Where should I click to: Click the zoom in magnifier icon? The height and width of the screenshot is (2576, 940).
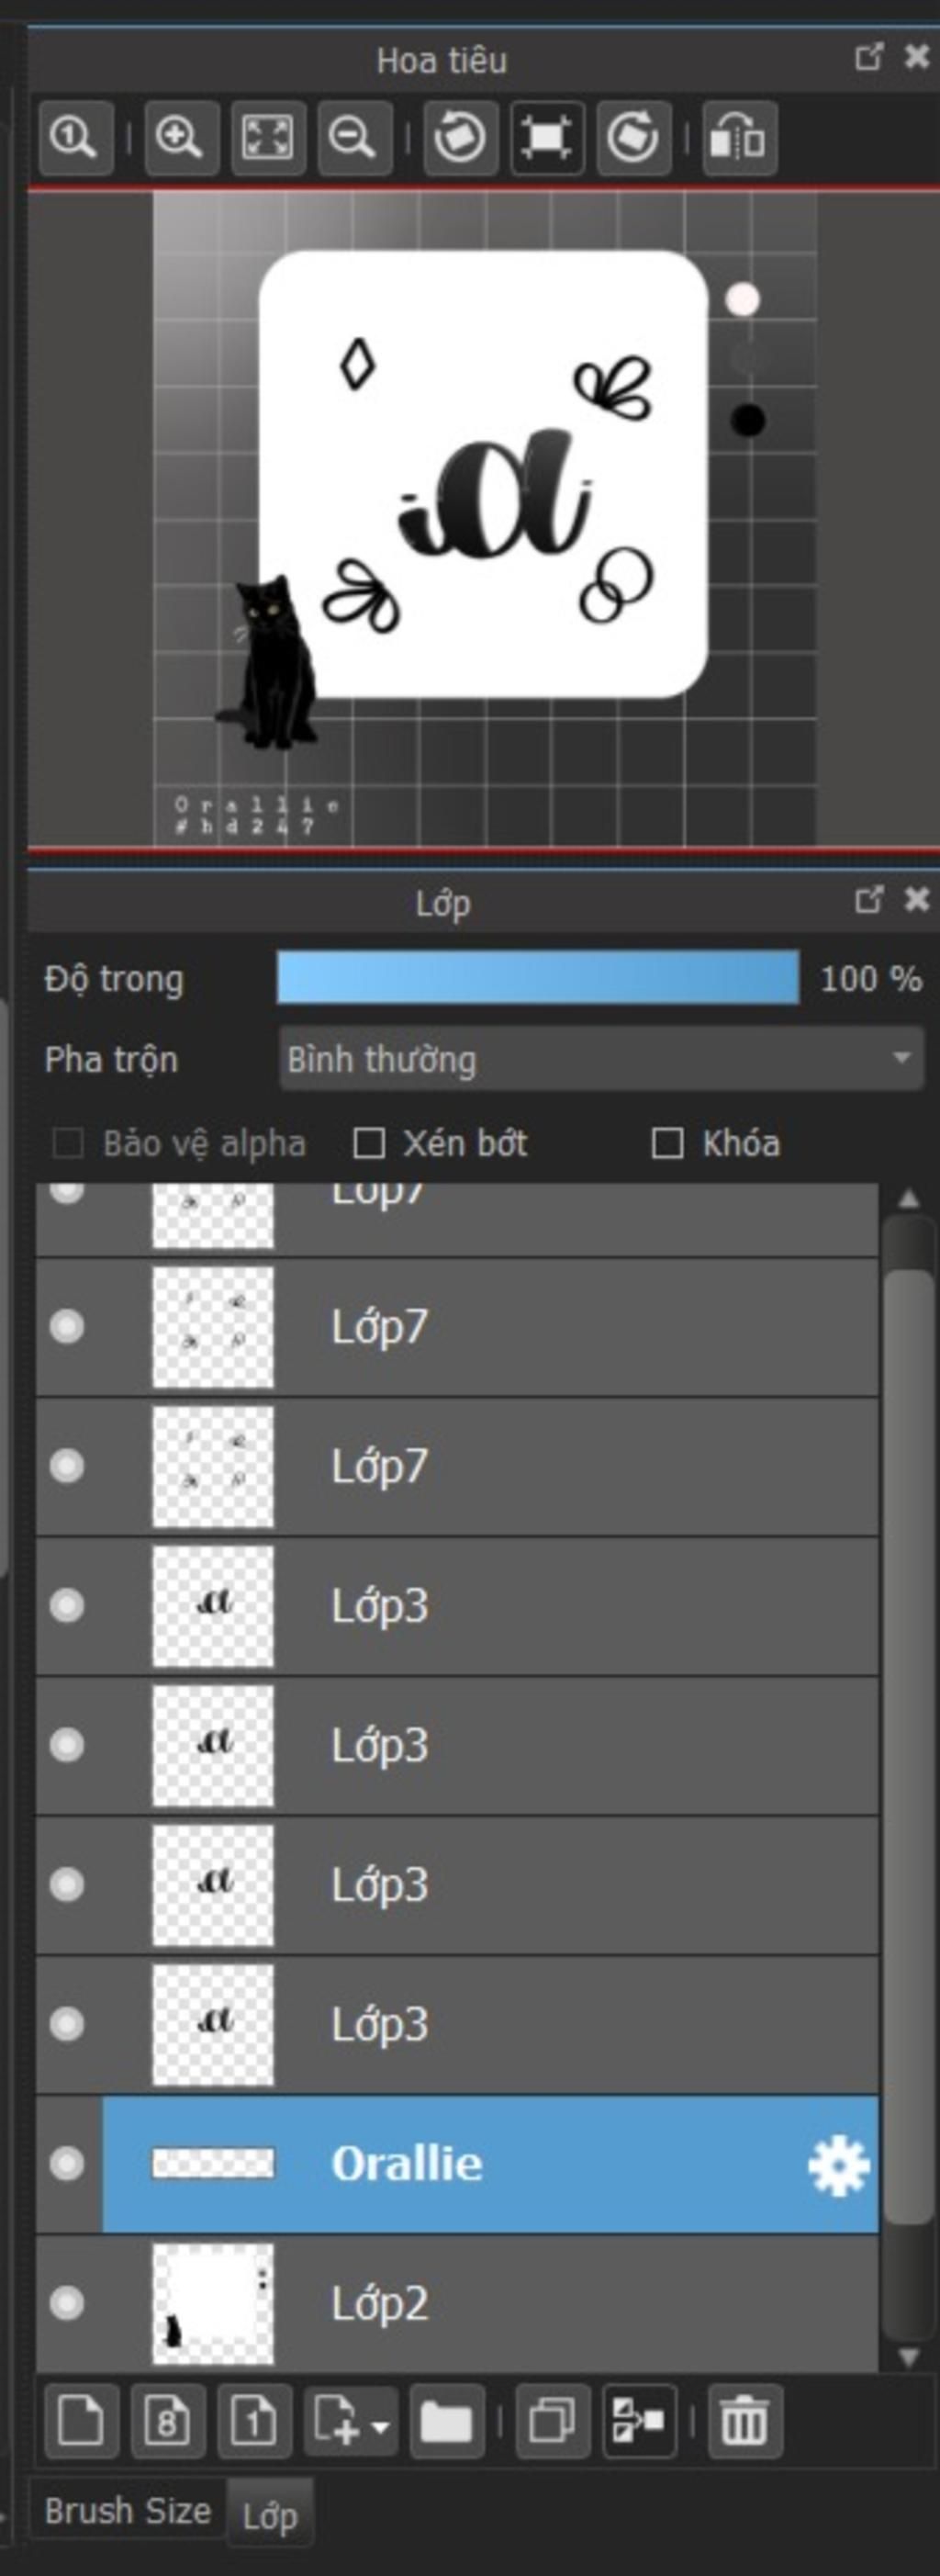(x=182, y=138)
